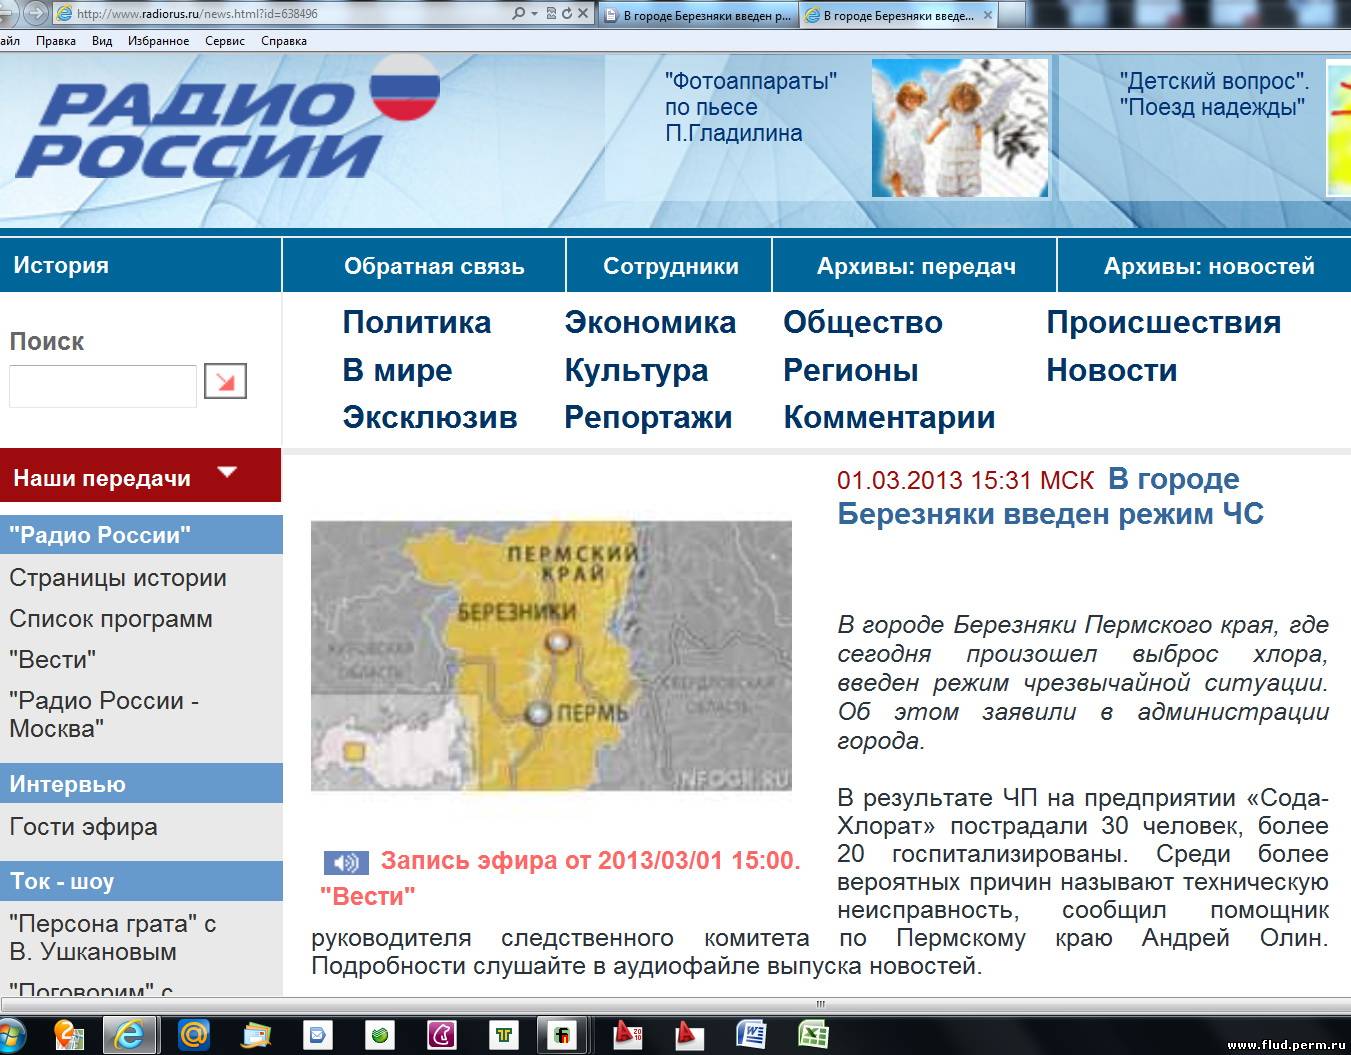Open the 'Фотоаппараты' по пьесе П.Гладилина banner link

tap(750, 107)
